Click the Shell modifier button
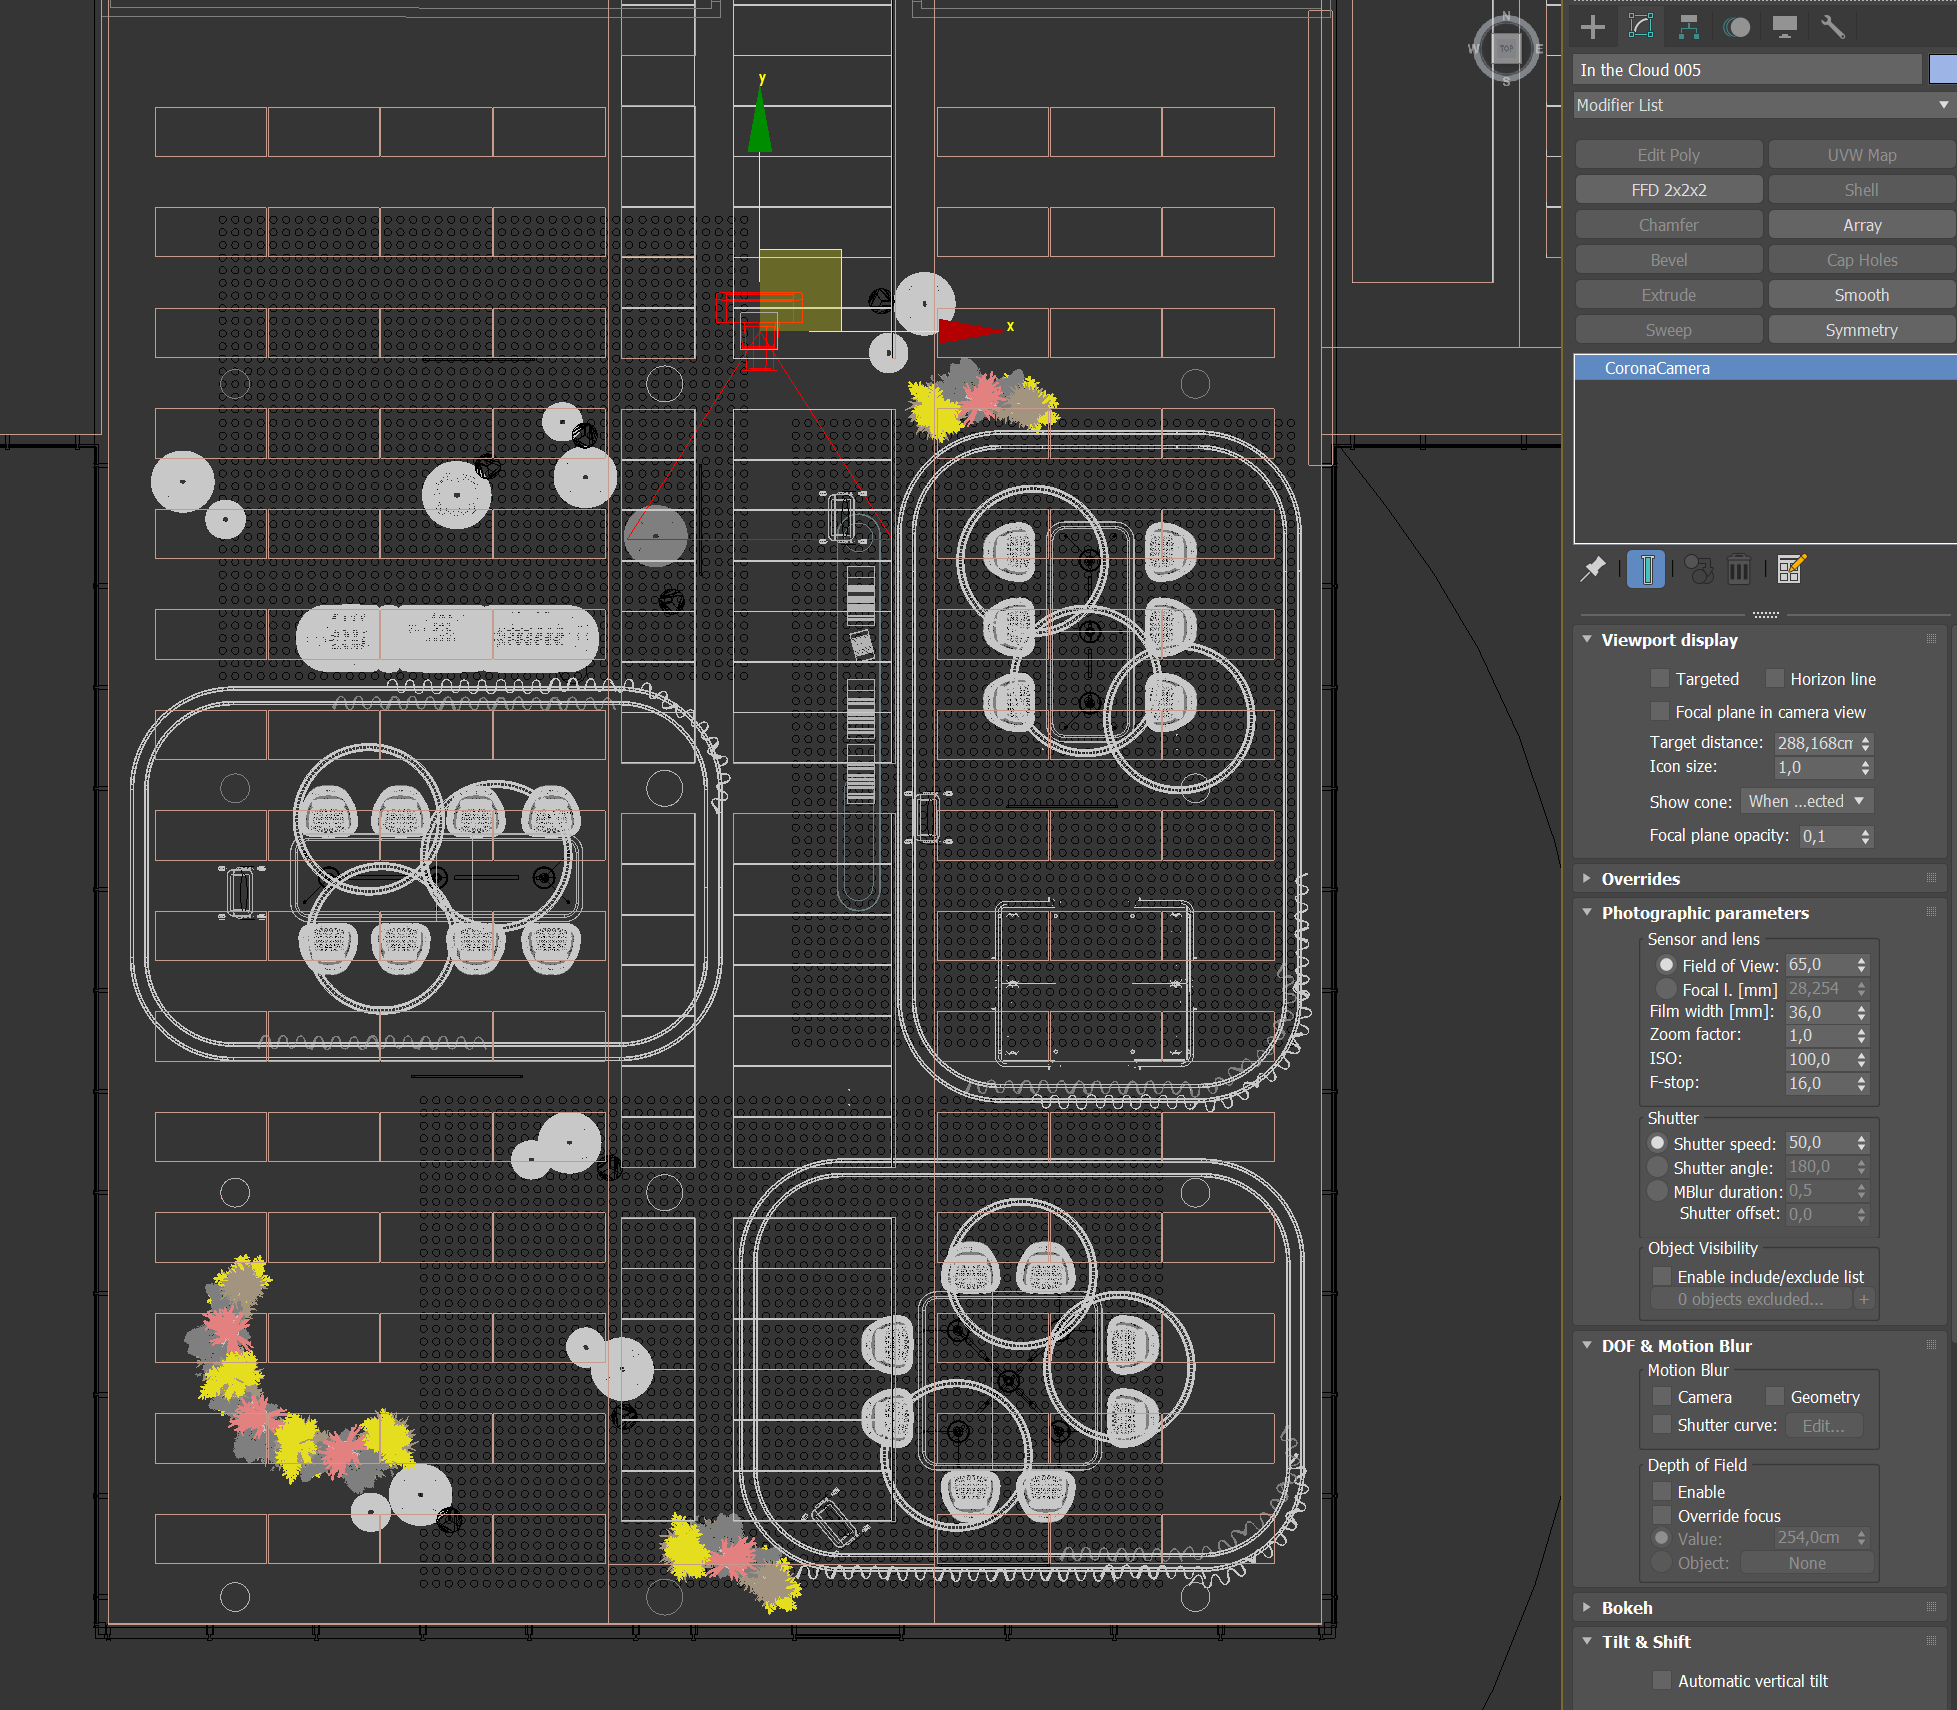 coord(1859,190)
